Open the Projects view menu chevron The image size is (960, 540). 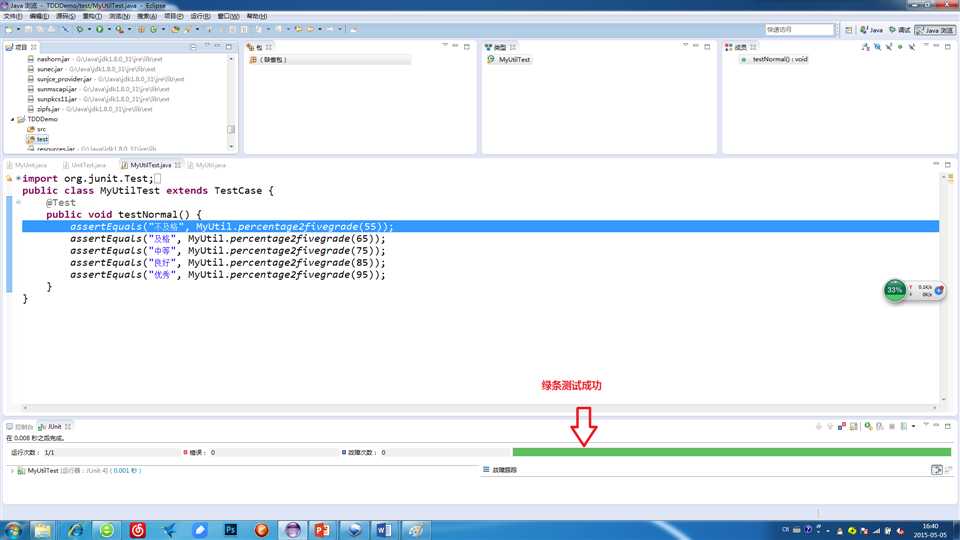pyautogui.click(x=206, y=46)
